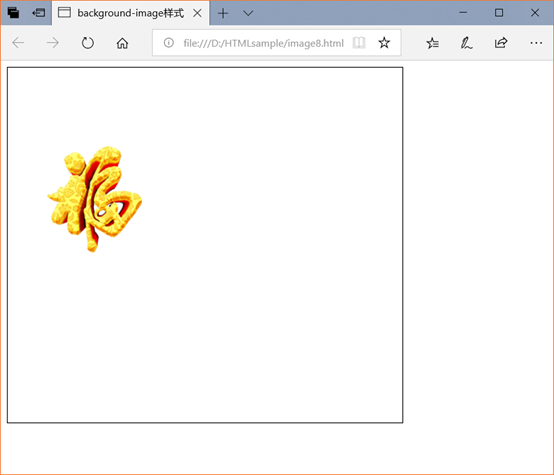Viewport: 554px width, 475px height.
Task: Close the background-image tab
Action: tap(197, 13)
